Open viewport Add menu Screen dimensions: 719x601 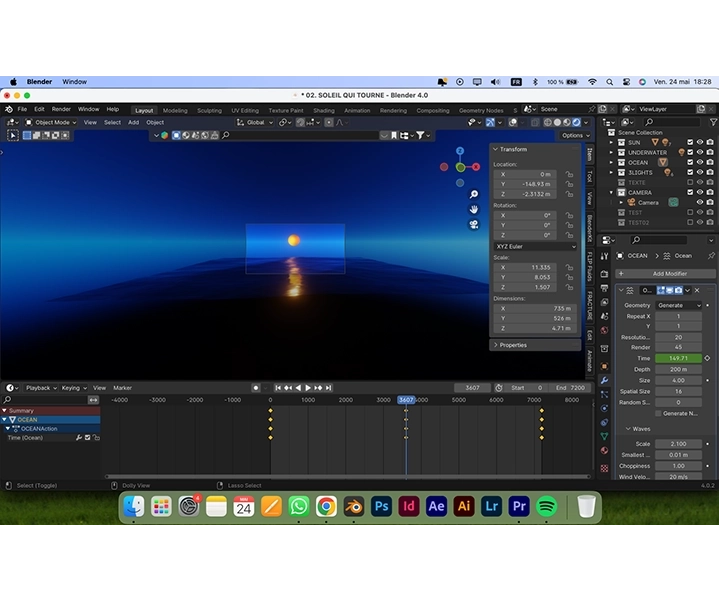point(133,122)
